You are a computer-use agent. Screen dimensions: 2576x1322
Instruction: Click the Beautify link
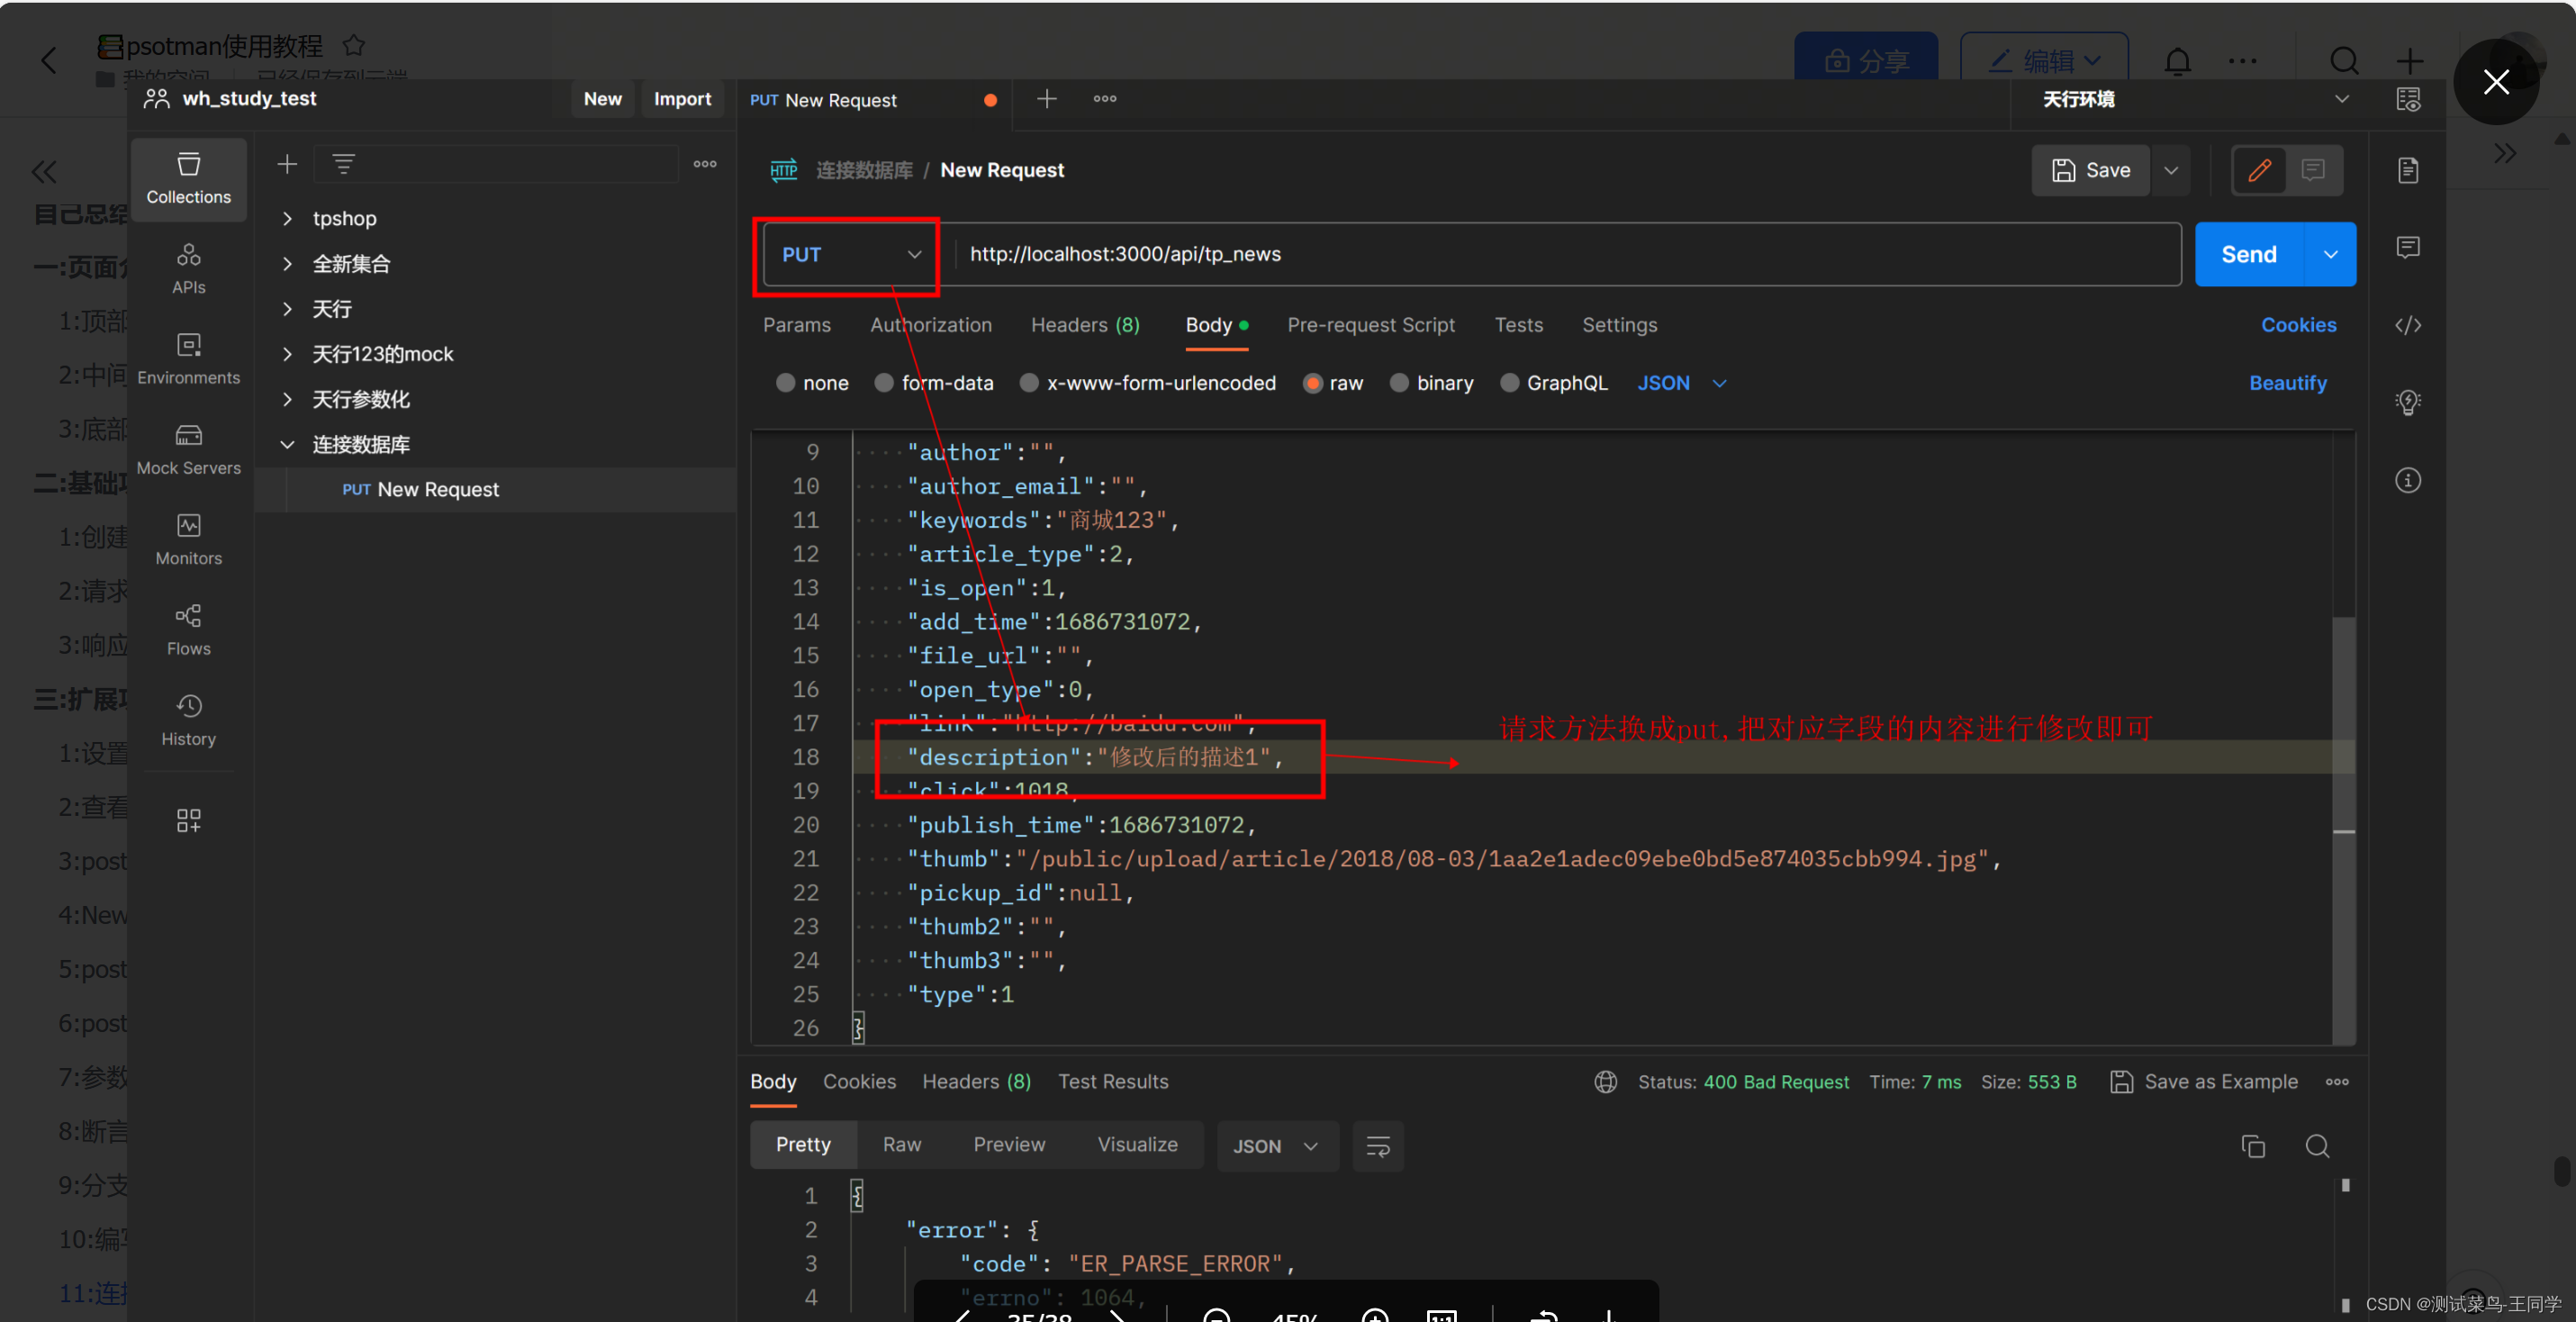pyautogui.click(x=2287, y=383)
